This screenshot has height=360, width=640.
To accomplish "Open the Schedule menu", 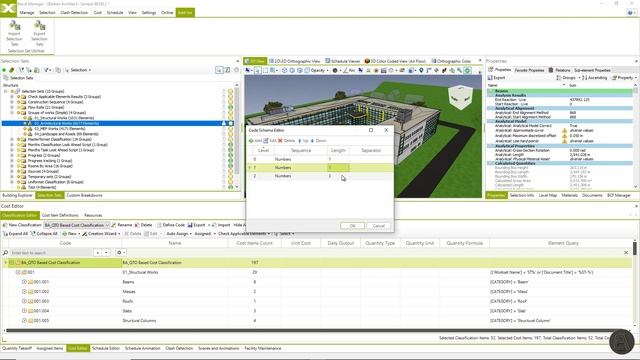I will pos(115,13).
